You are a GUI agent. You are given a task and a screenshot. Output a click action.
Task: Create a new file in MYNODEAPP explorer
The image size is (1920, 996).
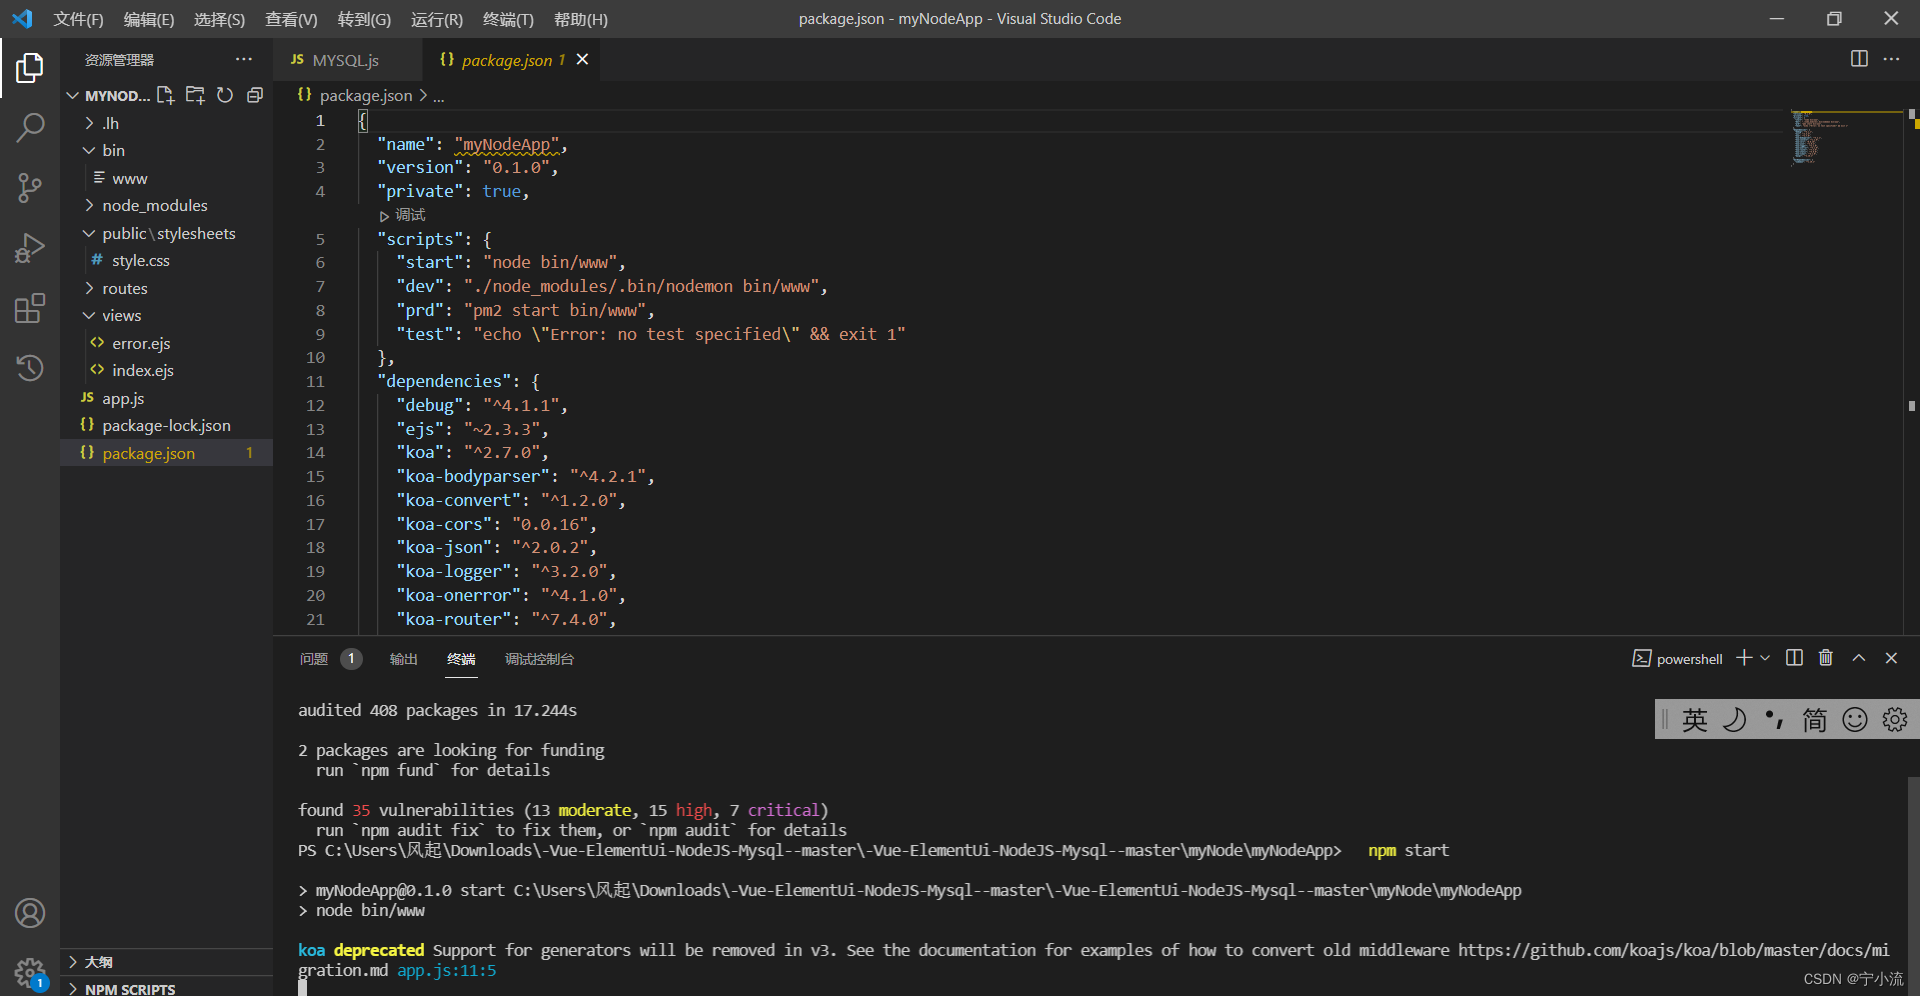pos(165,95)
